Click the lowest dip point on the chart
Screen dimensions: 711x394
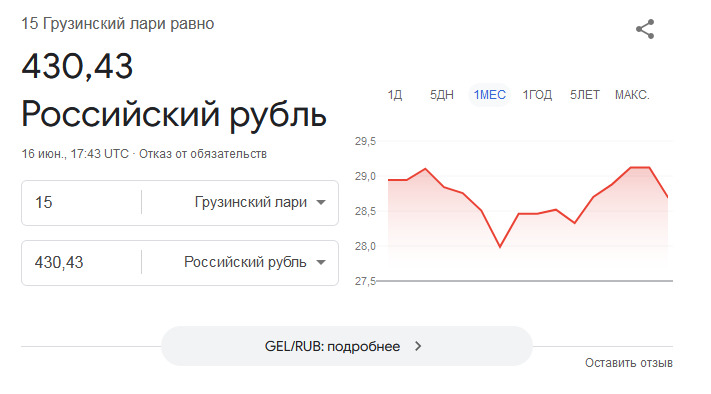(500, 246)
